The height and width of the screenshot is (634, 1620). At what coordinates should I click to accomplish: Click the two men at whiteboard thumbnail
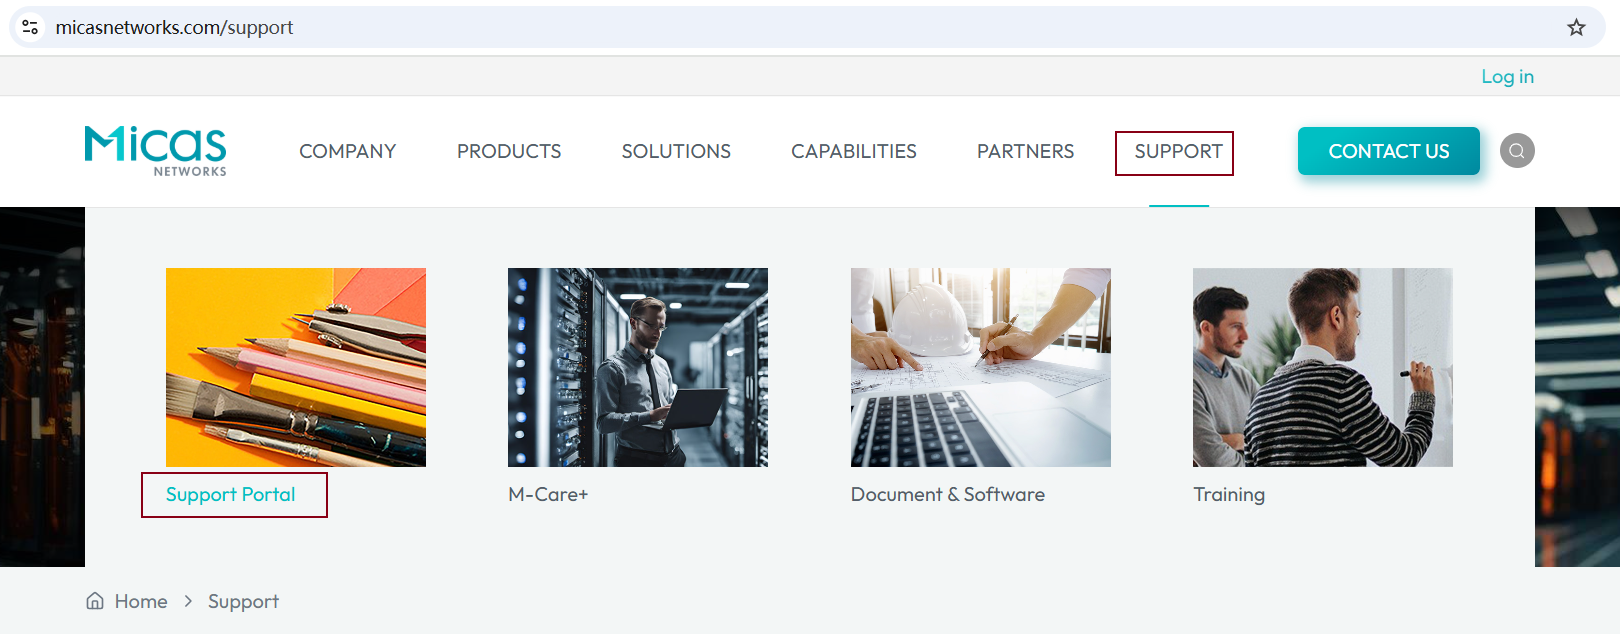(1323, 367)
